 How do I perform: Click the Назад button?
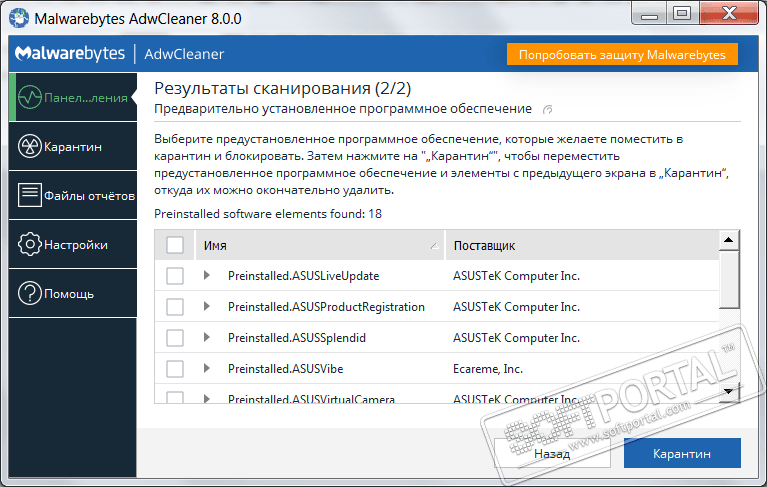tap(552, 453)
